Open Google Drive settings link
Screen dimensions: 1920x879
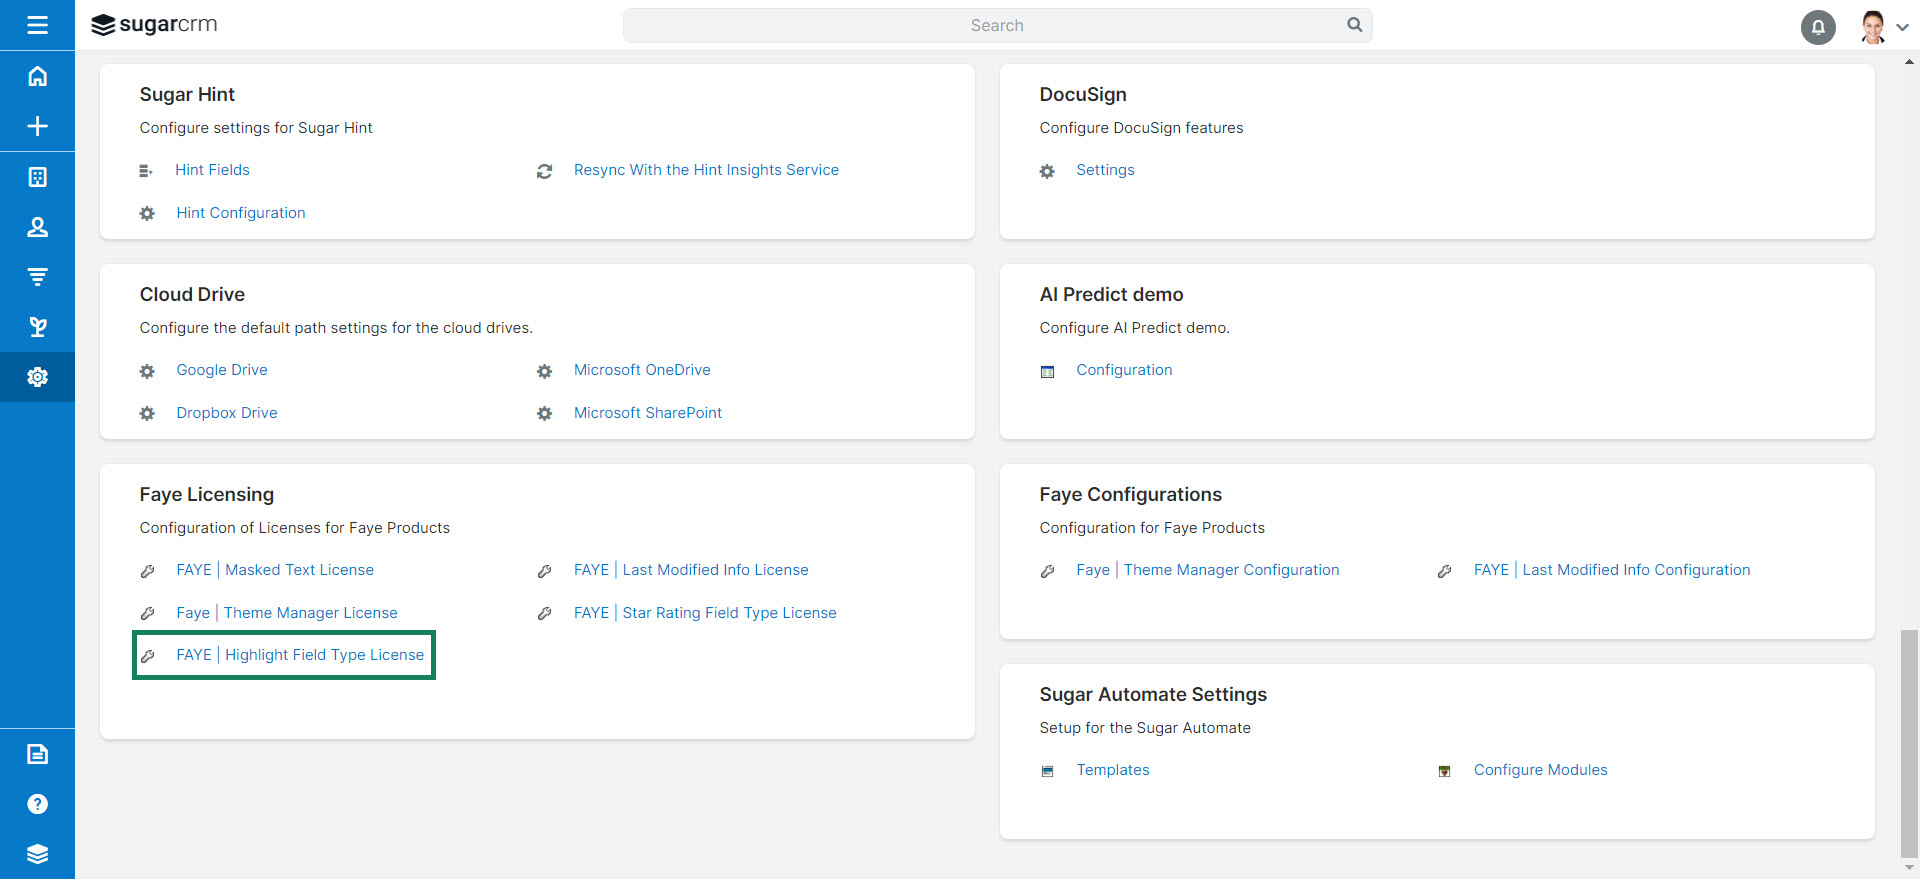(x=222, y=370)
